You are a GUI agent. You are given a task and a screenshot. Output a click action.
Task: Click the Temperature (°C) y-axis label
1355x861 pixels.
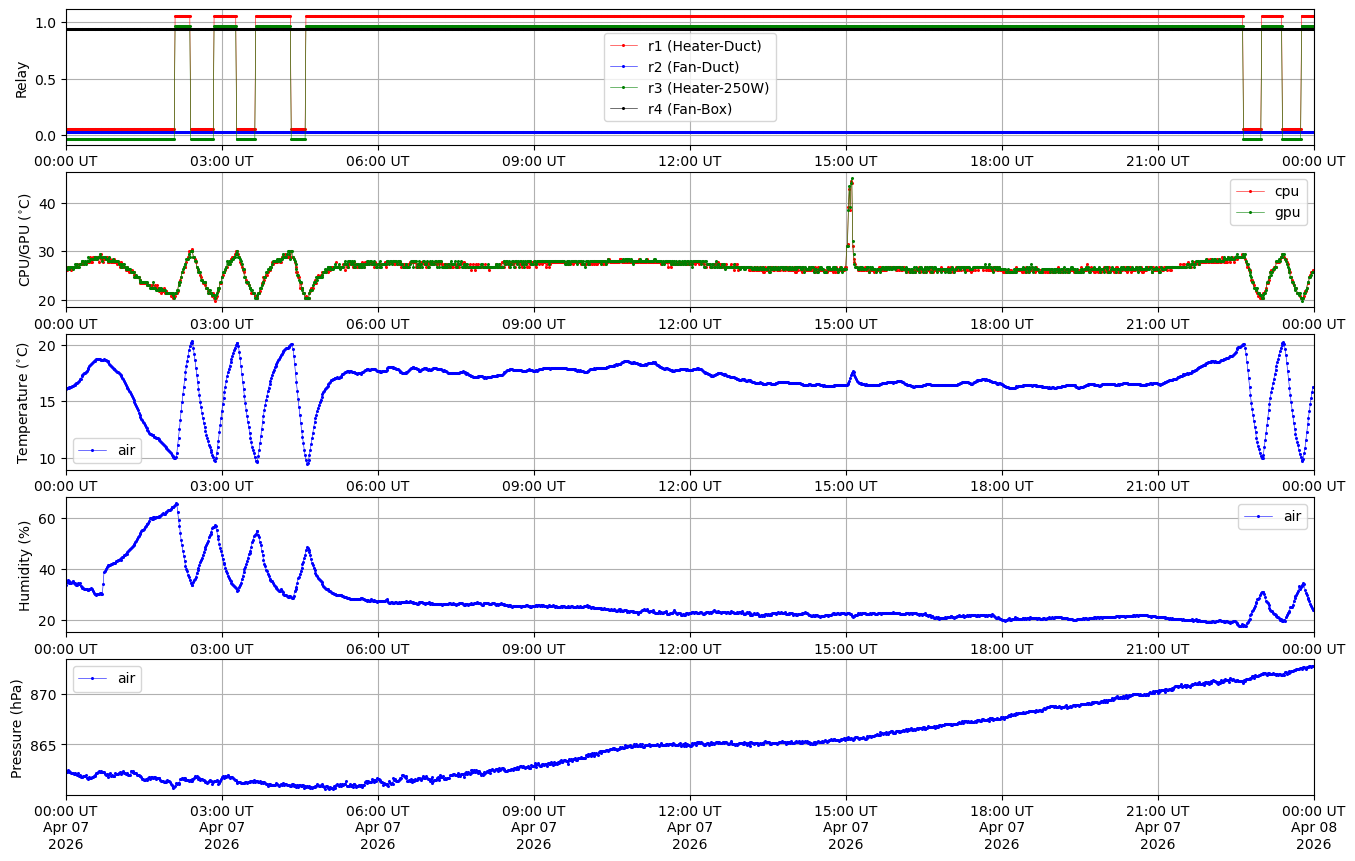[x=24, y=402]
